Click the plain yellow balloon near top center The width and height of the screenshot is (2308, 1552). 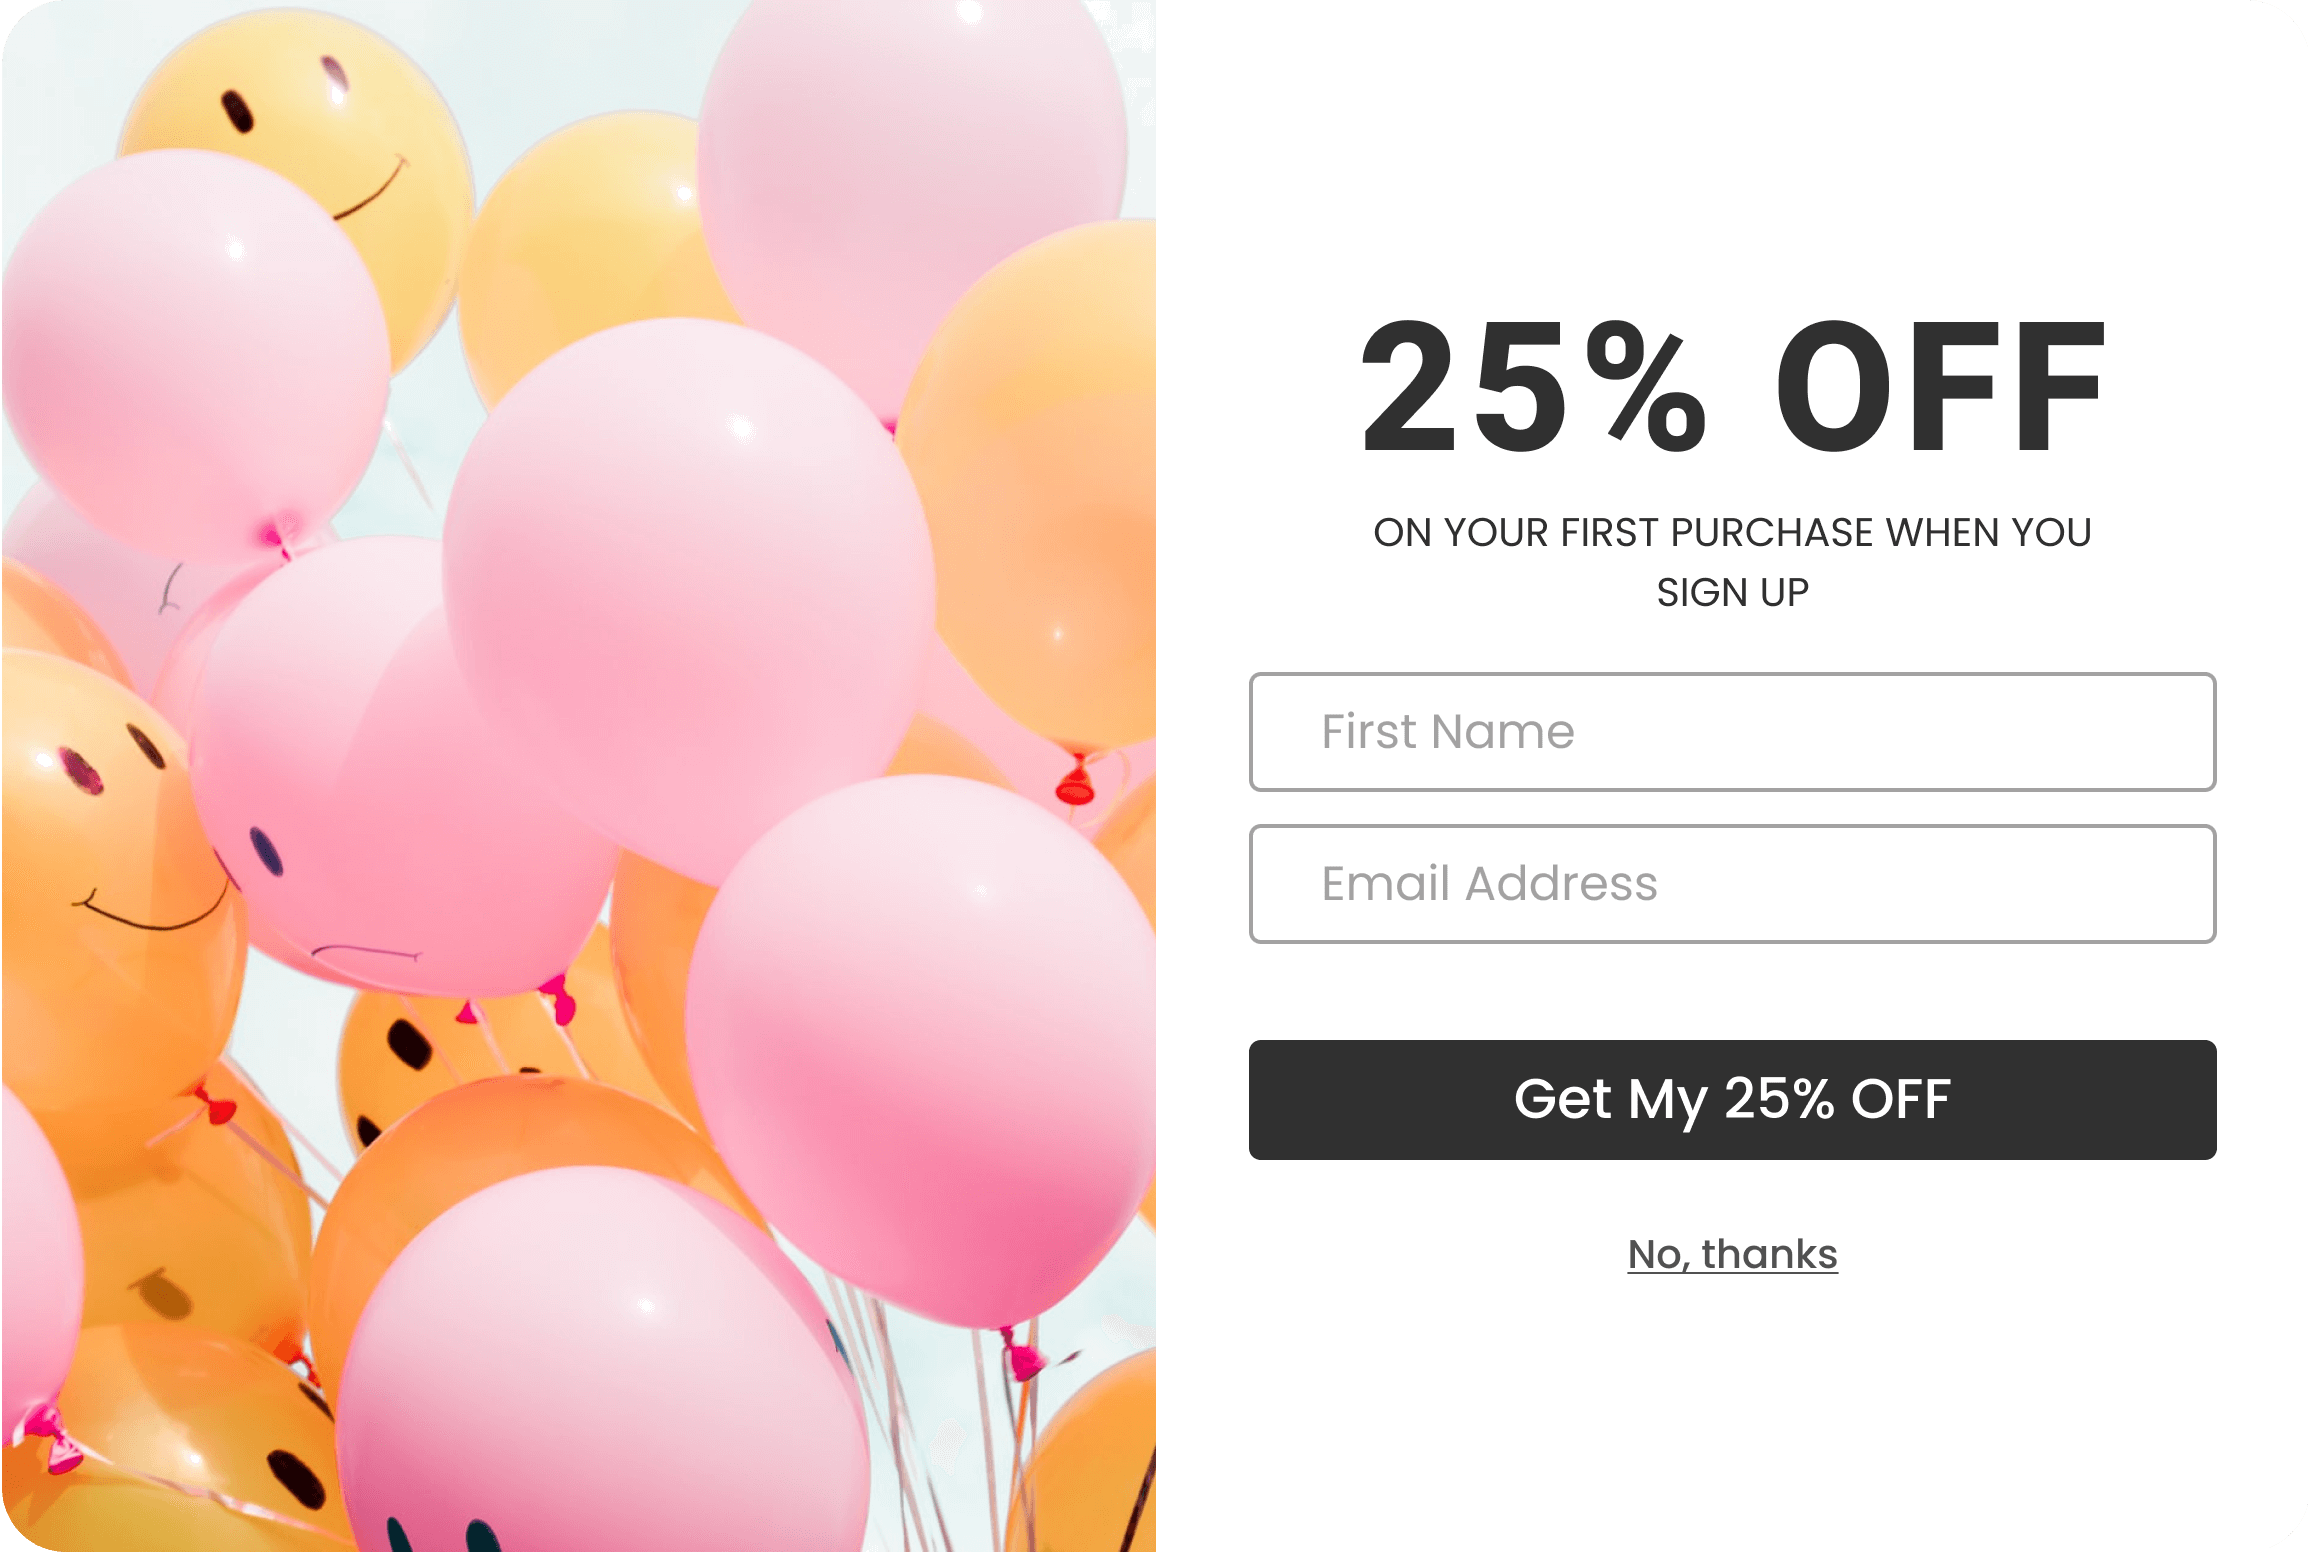590,250
